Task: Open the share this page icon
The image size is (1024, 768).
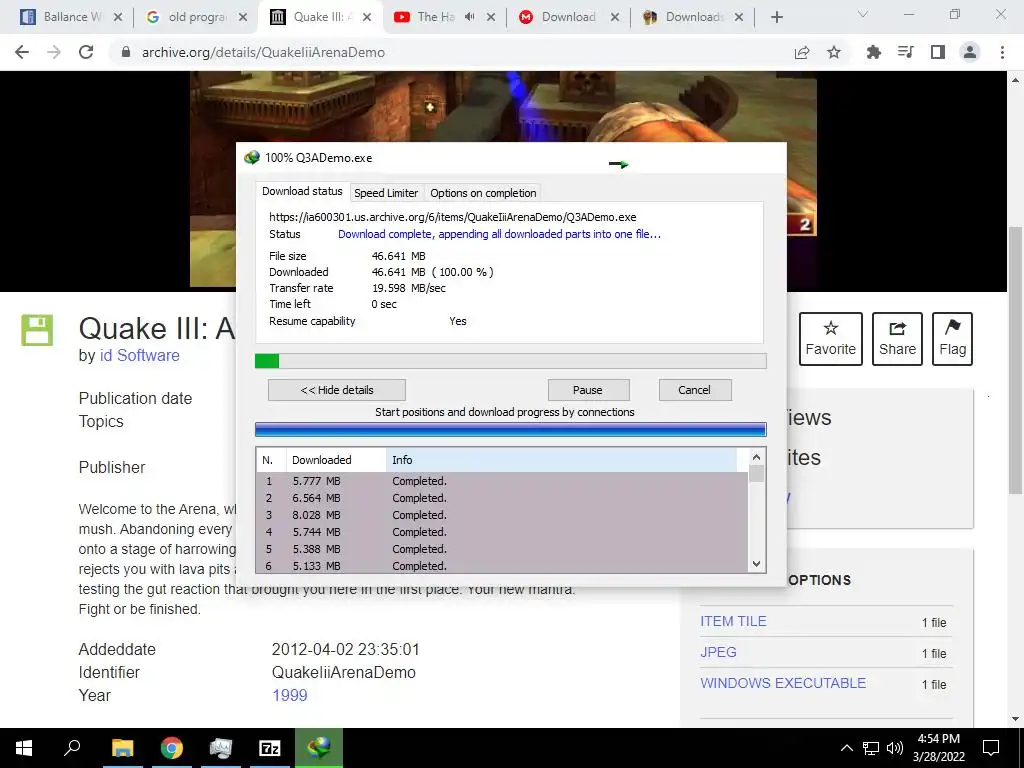Action: tap(802, 52)
